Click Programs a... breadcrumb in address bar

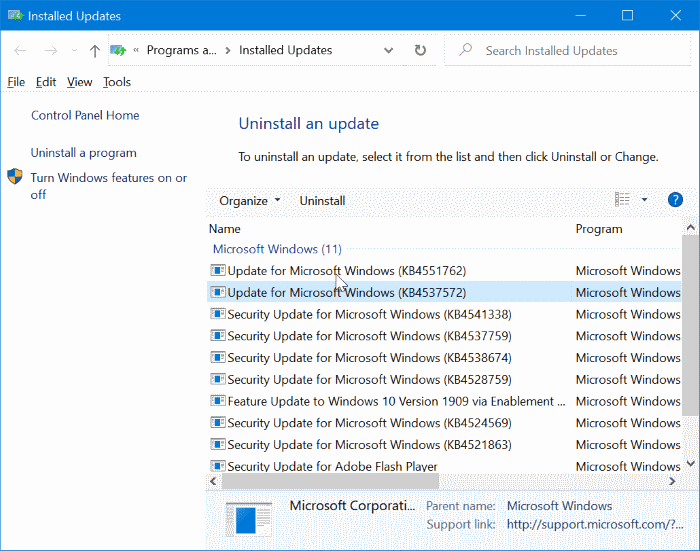pos(182,50)
